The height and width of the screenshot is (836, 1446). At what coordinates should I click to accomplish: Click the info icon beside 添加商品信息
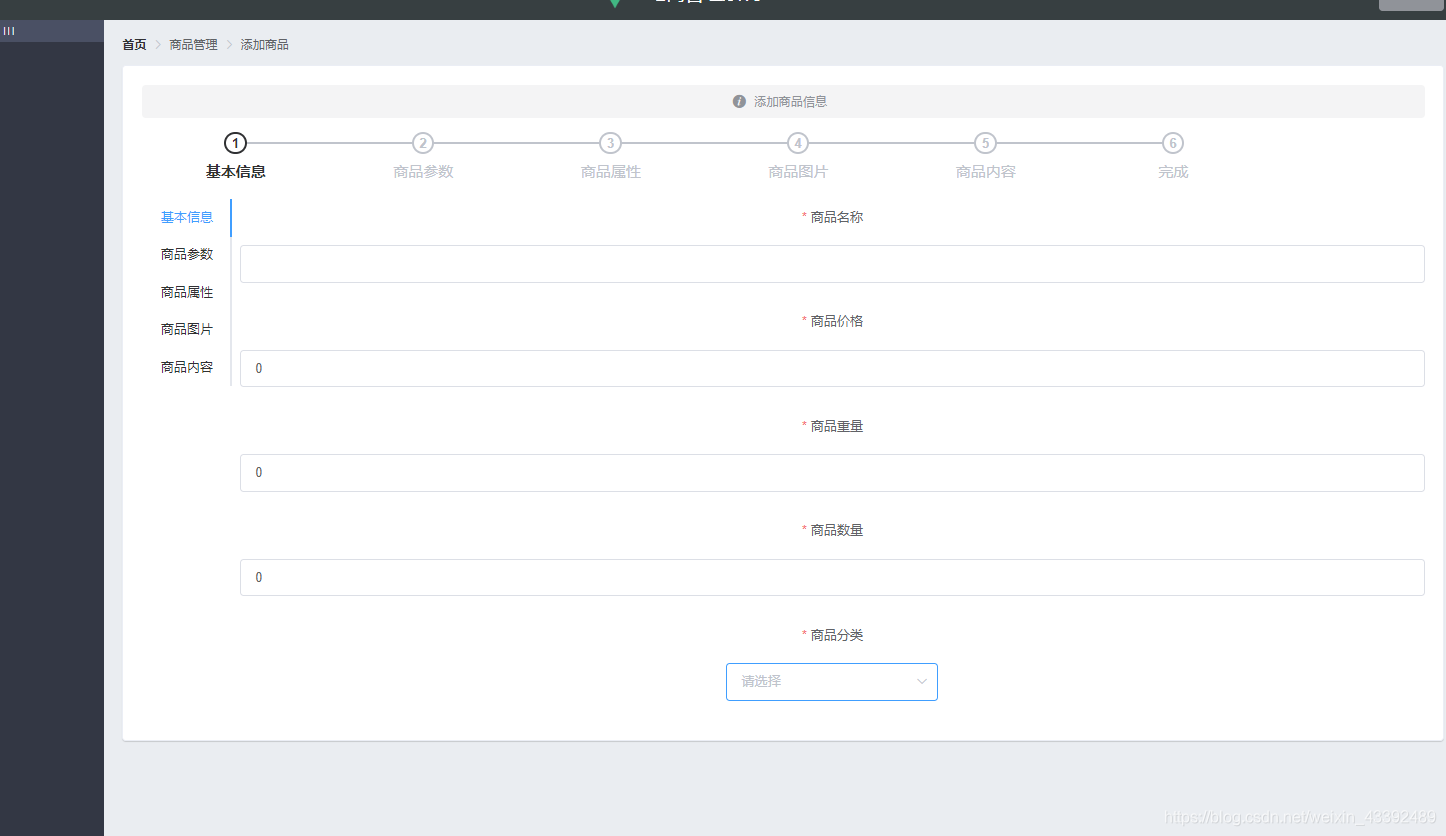(739, 101)
